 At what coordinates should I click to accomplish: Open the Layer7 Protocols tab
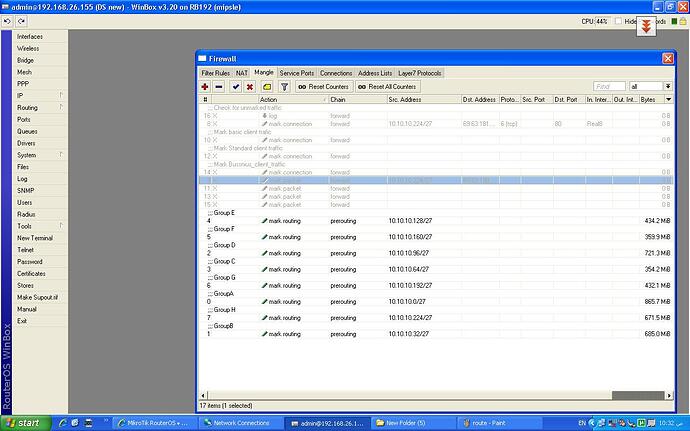419,73
